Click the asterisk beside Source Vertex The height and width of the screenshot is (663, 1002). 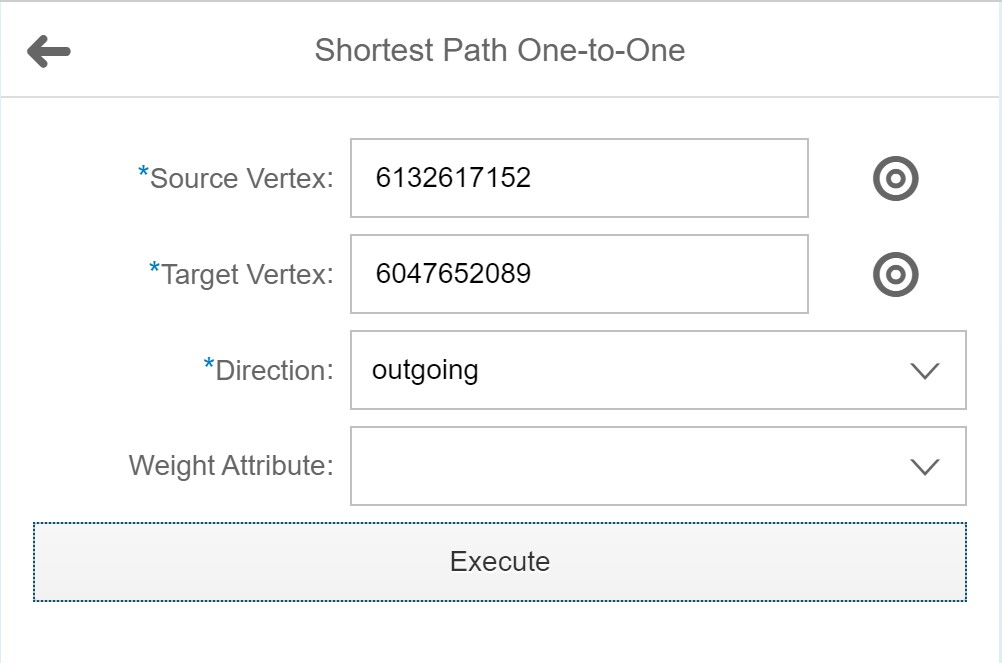pos(143,174)
